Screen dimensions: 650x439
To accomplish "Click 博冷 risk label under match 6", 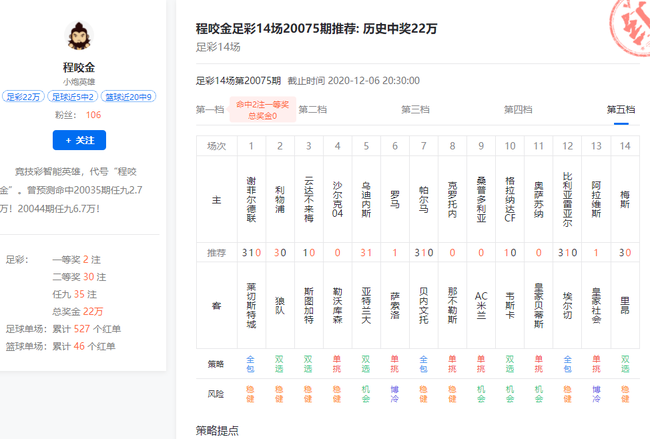I will pyautogui.click(x=395, y=394).
